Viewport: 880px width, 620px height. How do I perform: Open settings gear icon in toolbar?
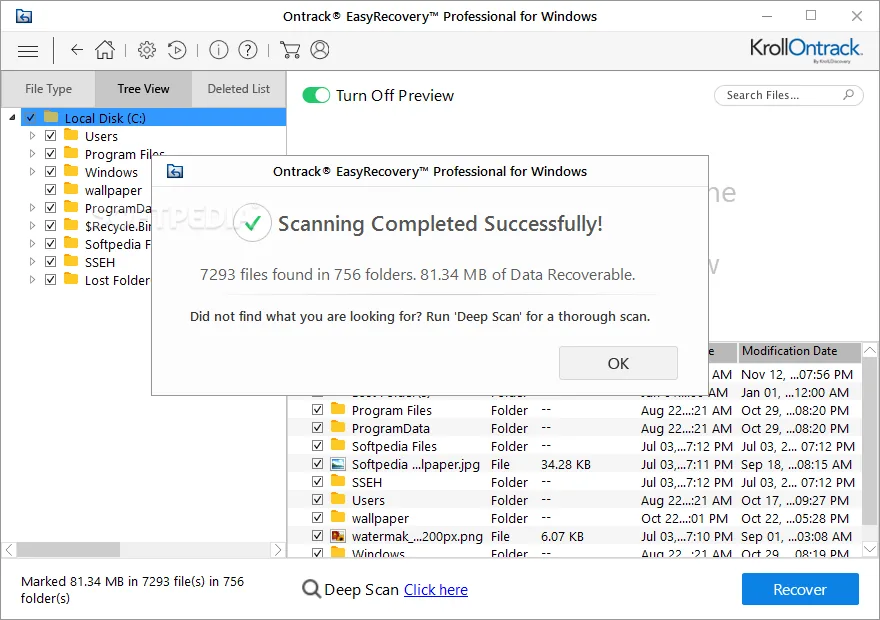pyautogui.click(x=147, y=50)
